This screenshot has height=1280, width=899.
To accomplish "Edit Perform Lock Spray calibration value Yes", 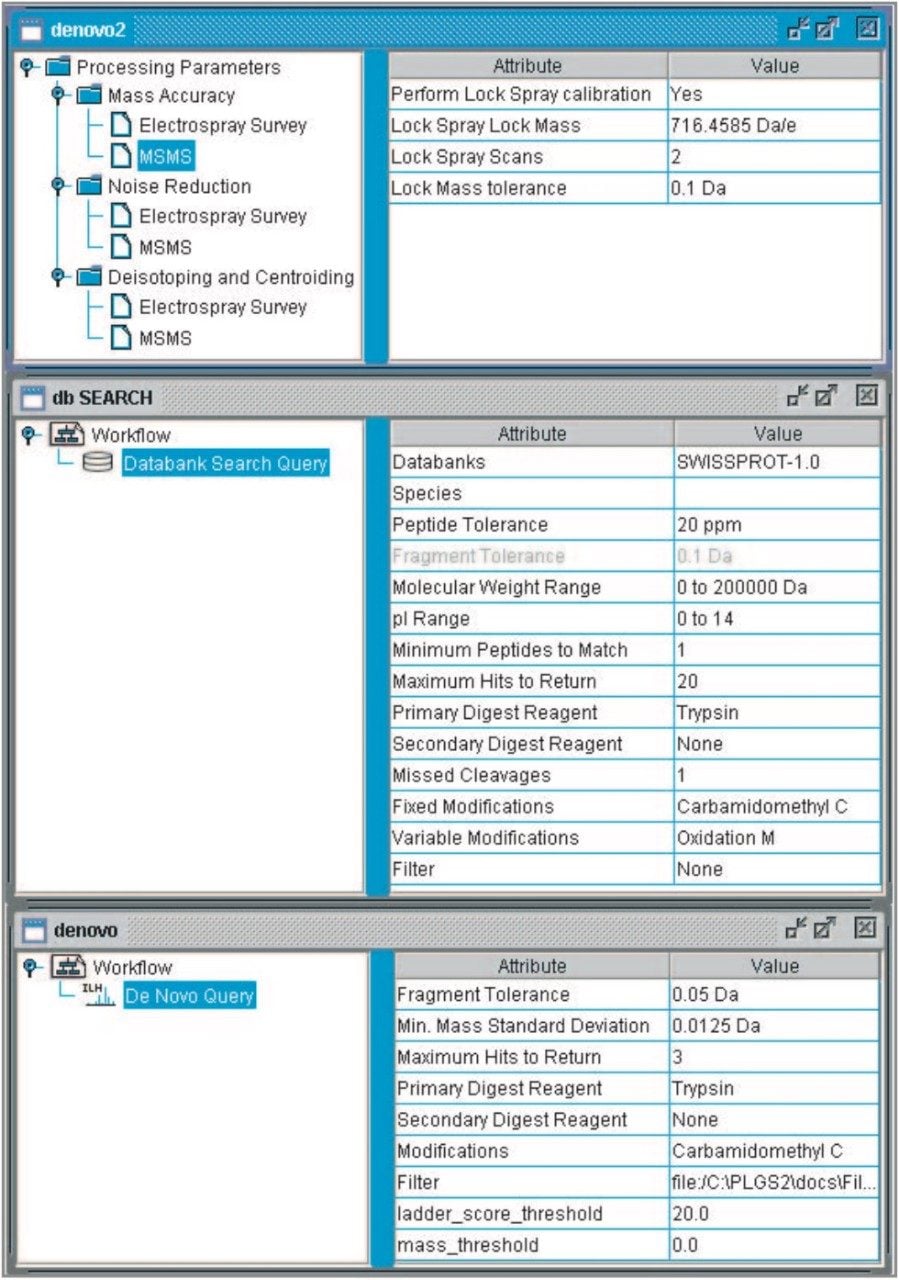I will (775, 94).
